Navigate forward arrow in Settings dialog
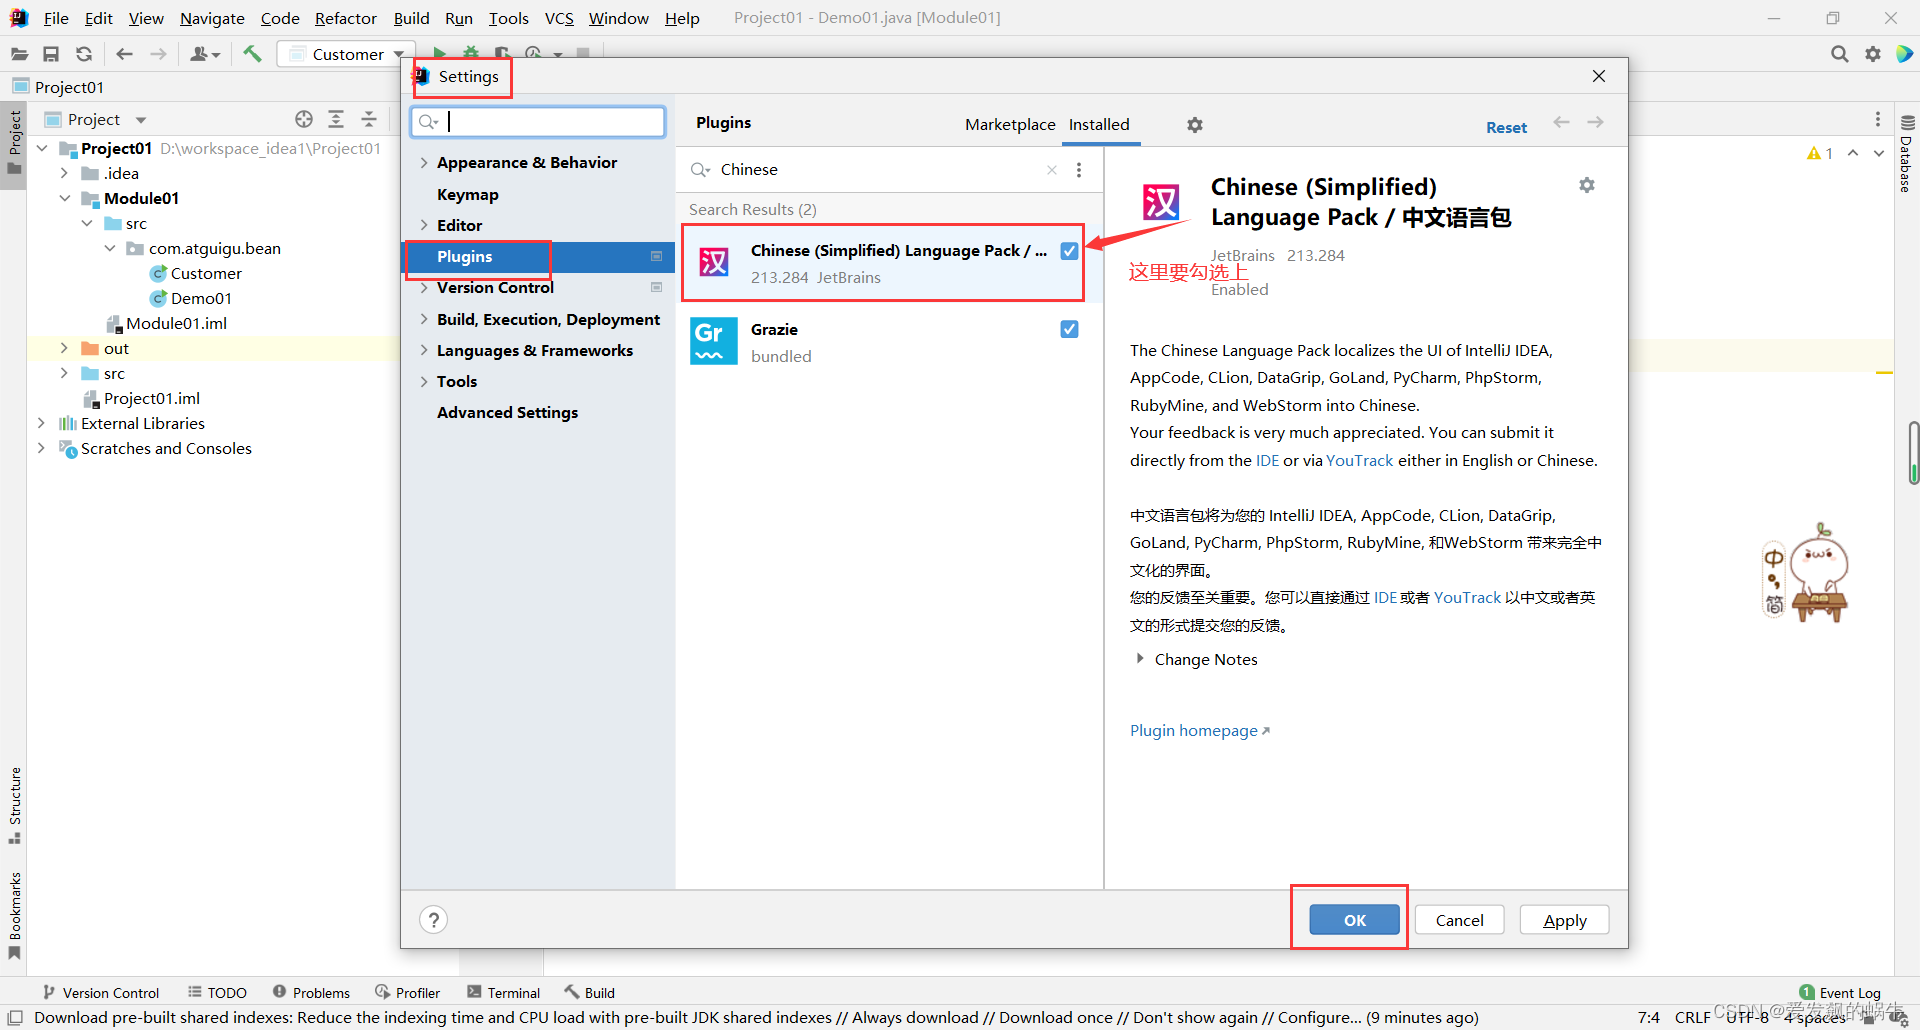This screenshot has height=1030, width=1920. [x=1595, y=122]
